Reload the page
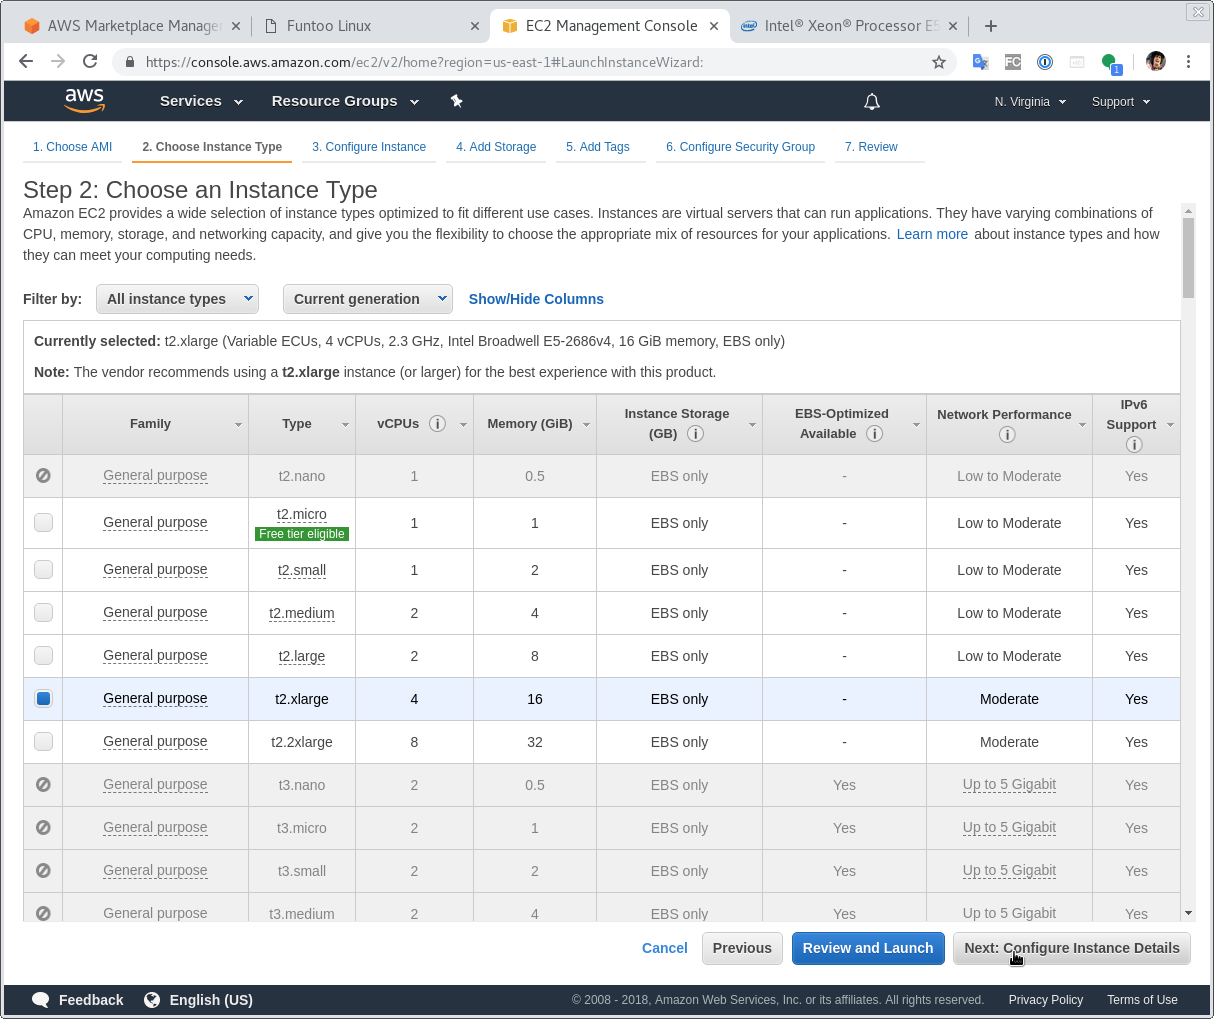 click(x=90, y=62)
